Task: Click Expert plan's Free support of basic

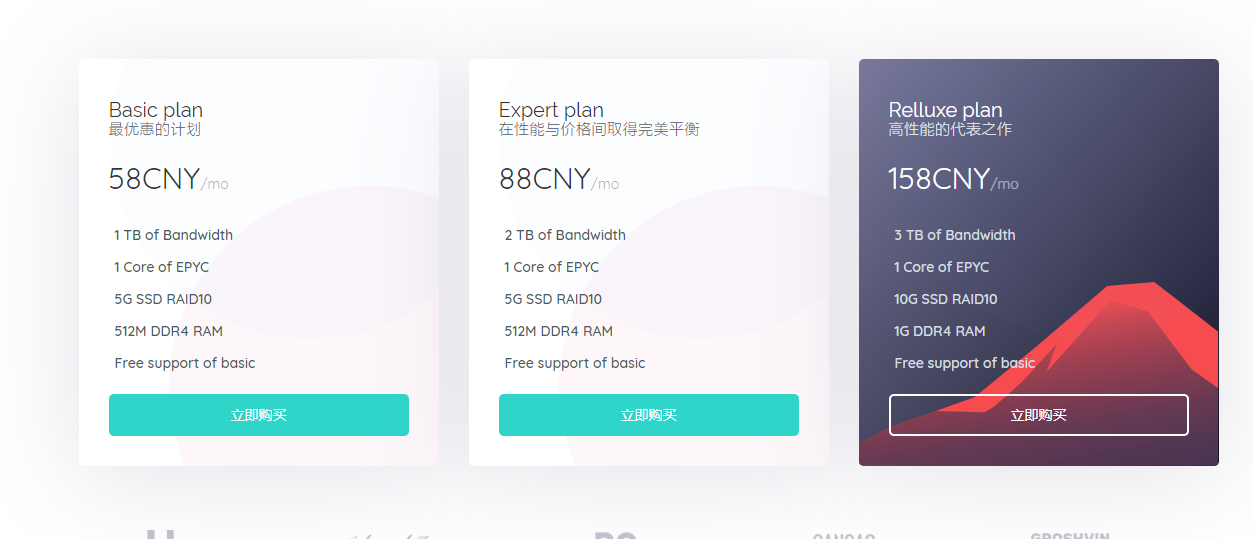Action: coord(575,363)
